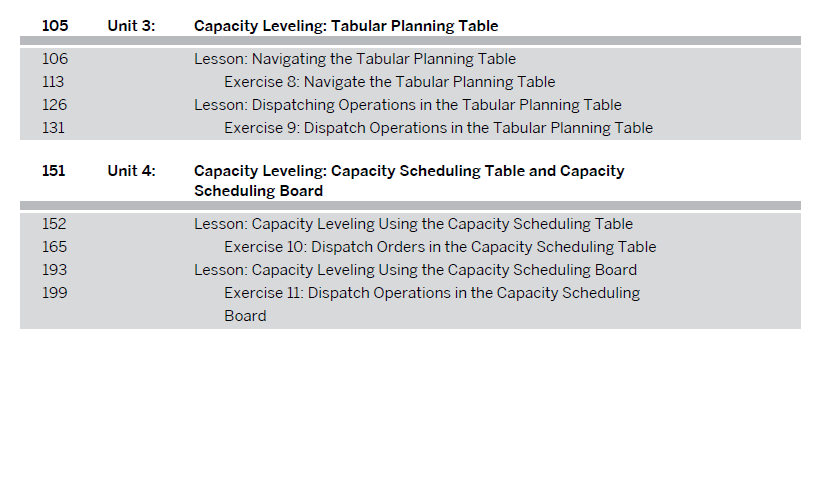Click page number 106
This screenshot has width=821, height=483.
(55, 59)
